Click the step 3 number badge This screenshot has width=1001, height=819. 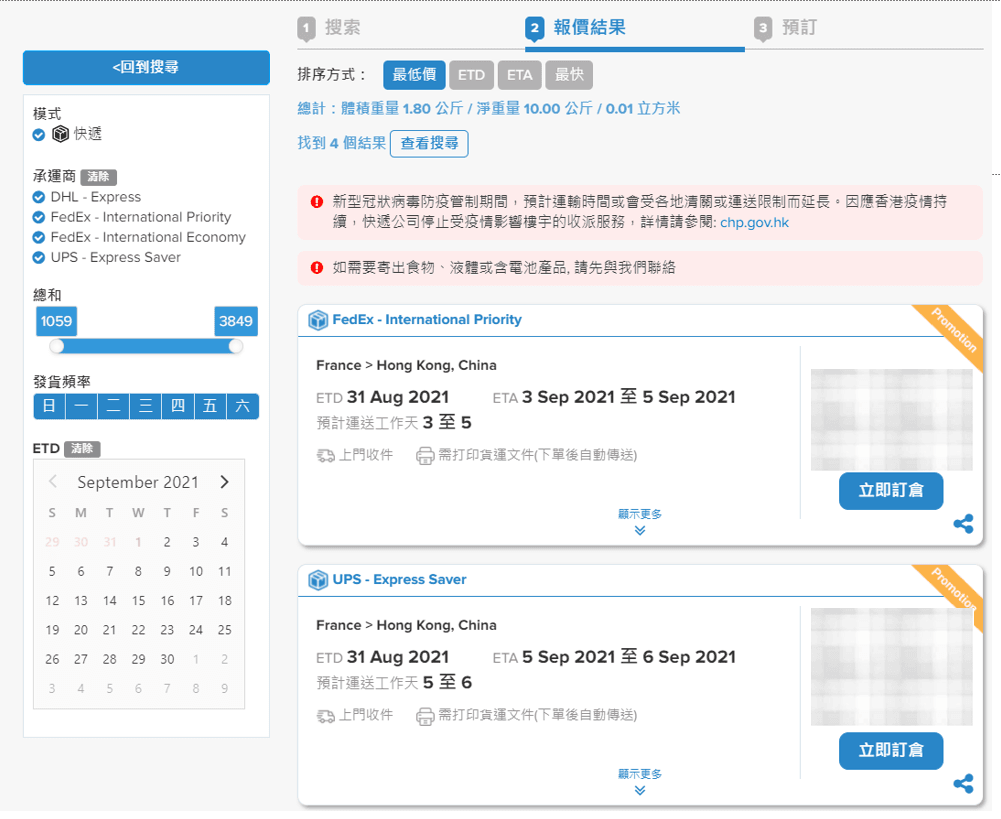[x=763, y=29]
